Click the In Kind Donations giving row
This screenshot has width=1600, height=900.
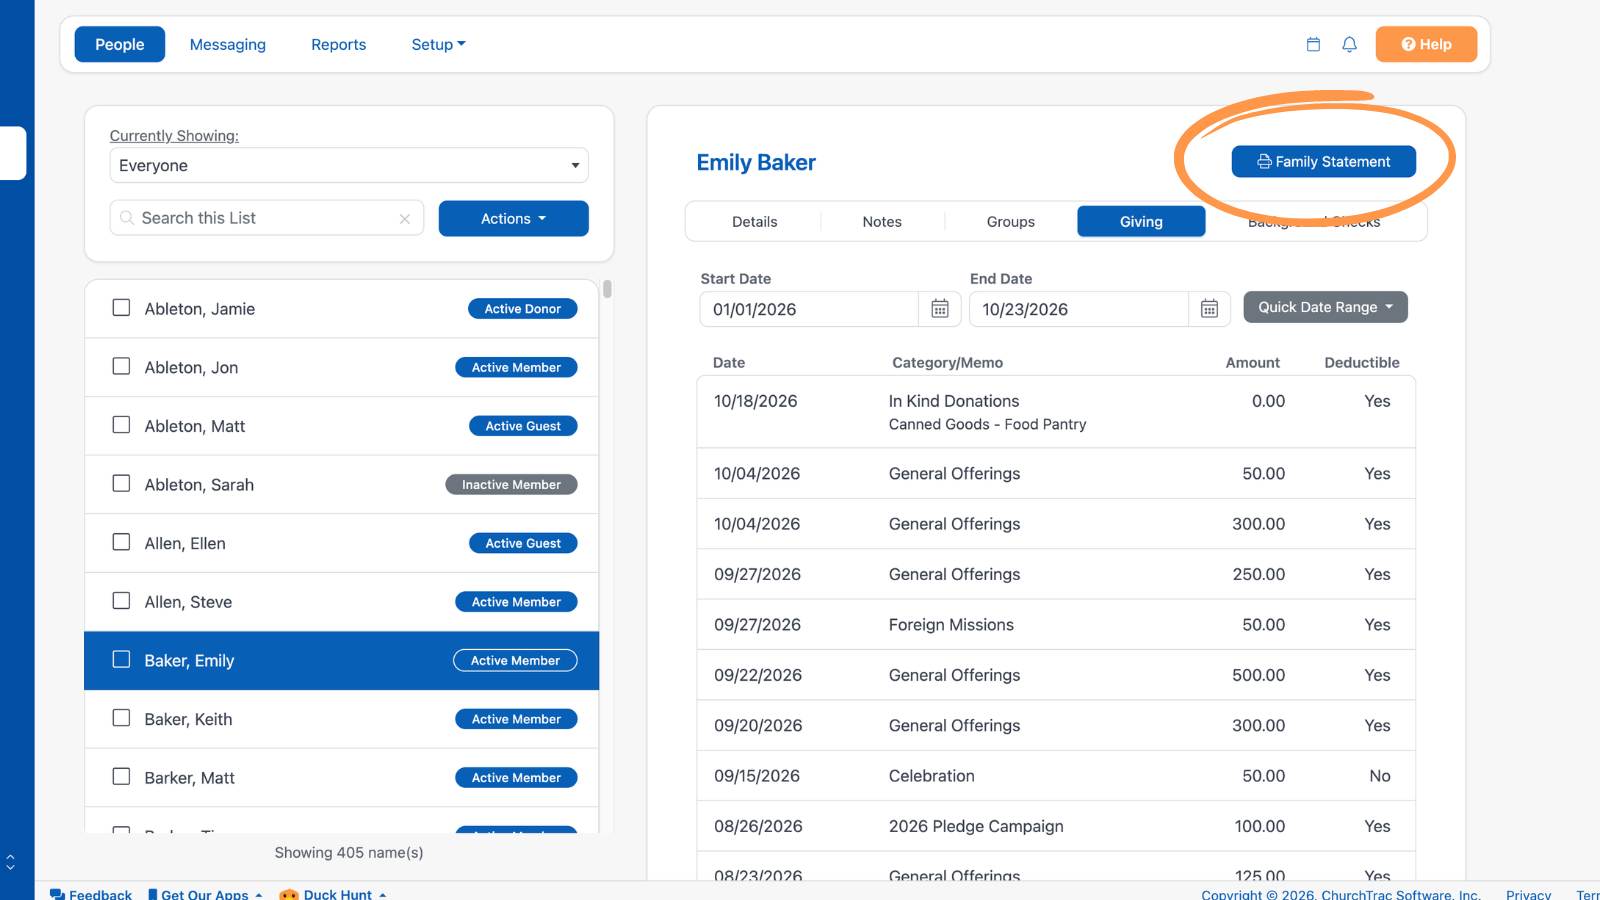(x=1056, y=412)
